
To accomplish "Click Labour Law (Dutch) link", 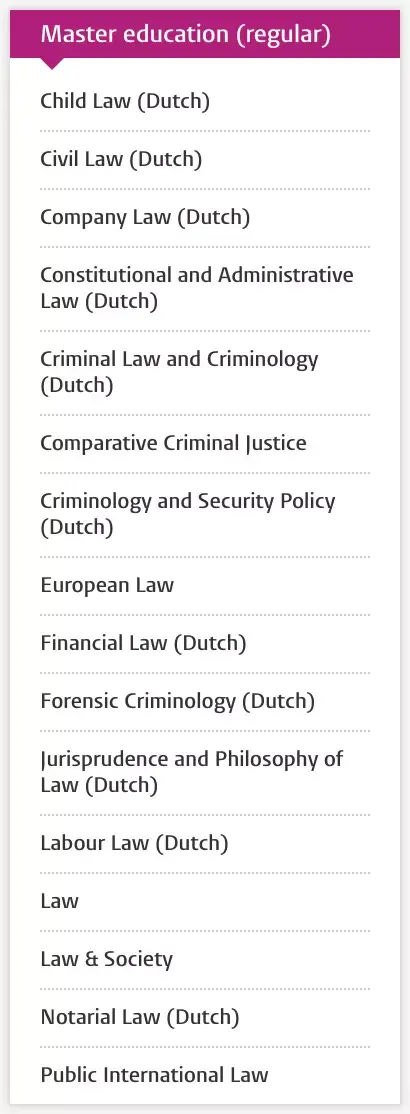I will tap(134, 843).
